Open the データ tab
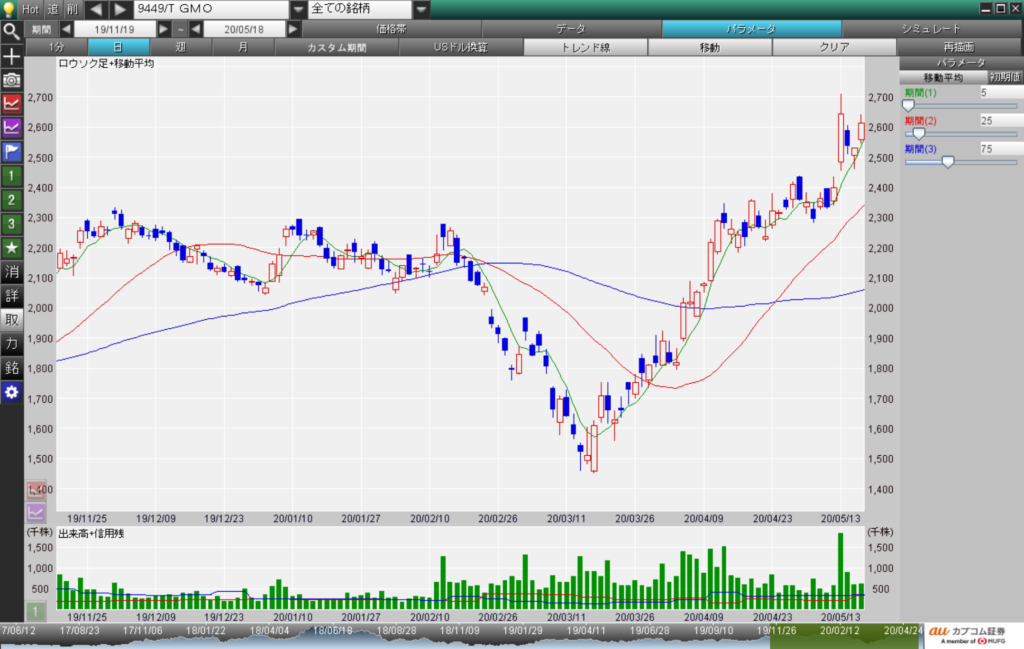1024x649 pixels. (x=571, y=30)
